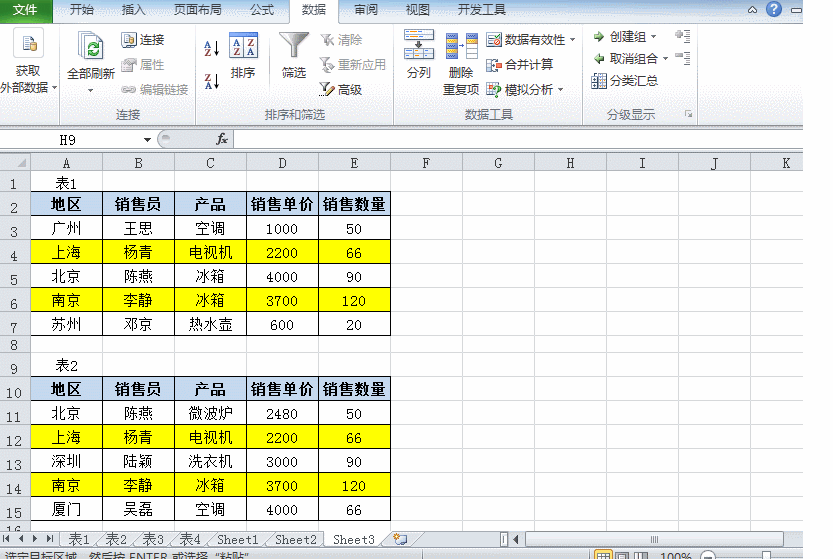Click Data Validation (数据有效性) button
The width and height of the screenshot is (833, 559).
pyautogui.click(x=526, y=40)
